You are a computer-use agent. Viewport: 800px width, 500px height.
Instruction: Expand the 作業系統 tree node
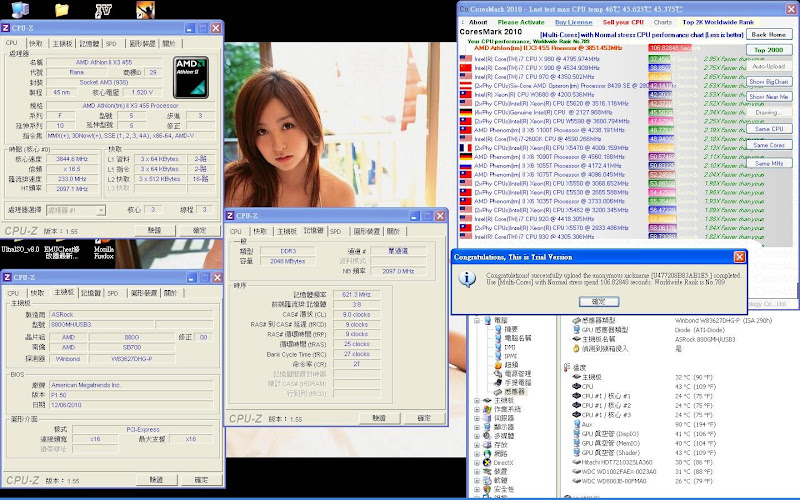[477, 409]
